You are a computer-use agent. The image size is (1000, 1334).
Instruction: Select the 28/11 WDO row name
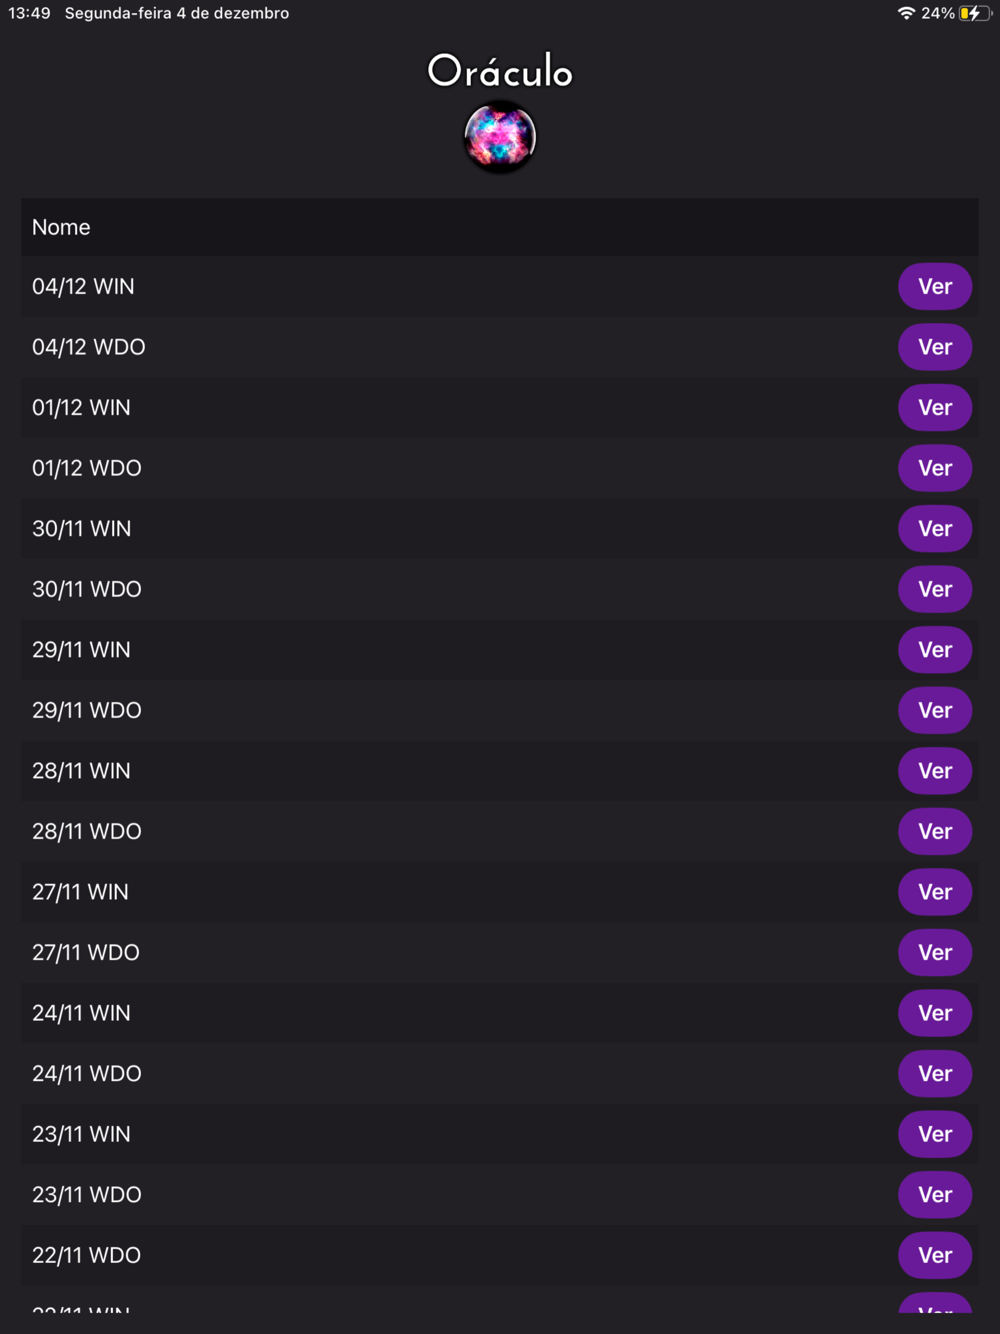click(87, 831)
